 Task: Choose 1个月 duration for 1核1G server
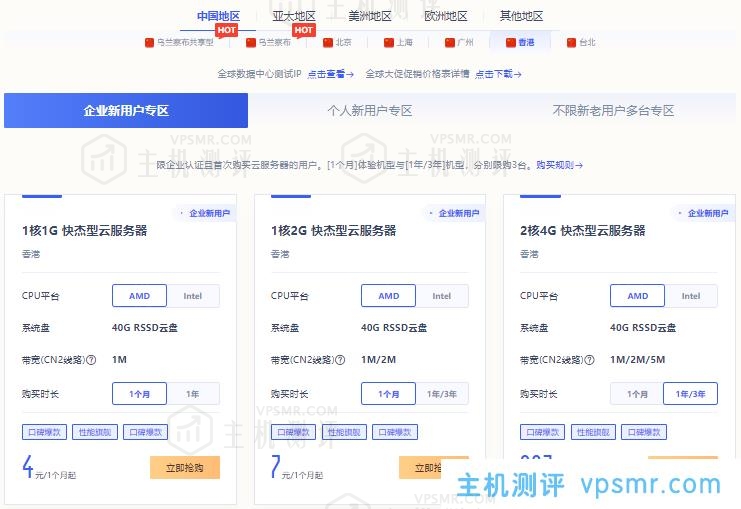(x=139, y=394)
